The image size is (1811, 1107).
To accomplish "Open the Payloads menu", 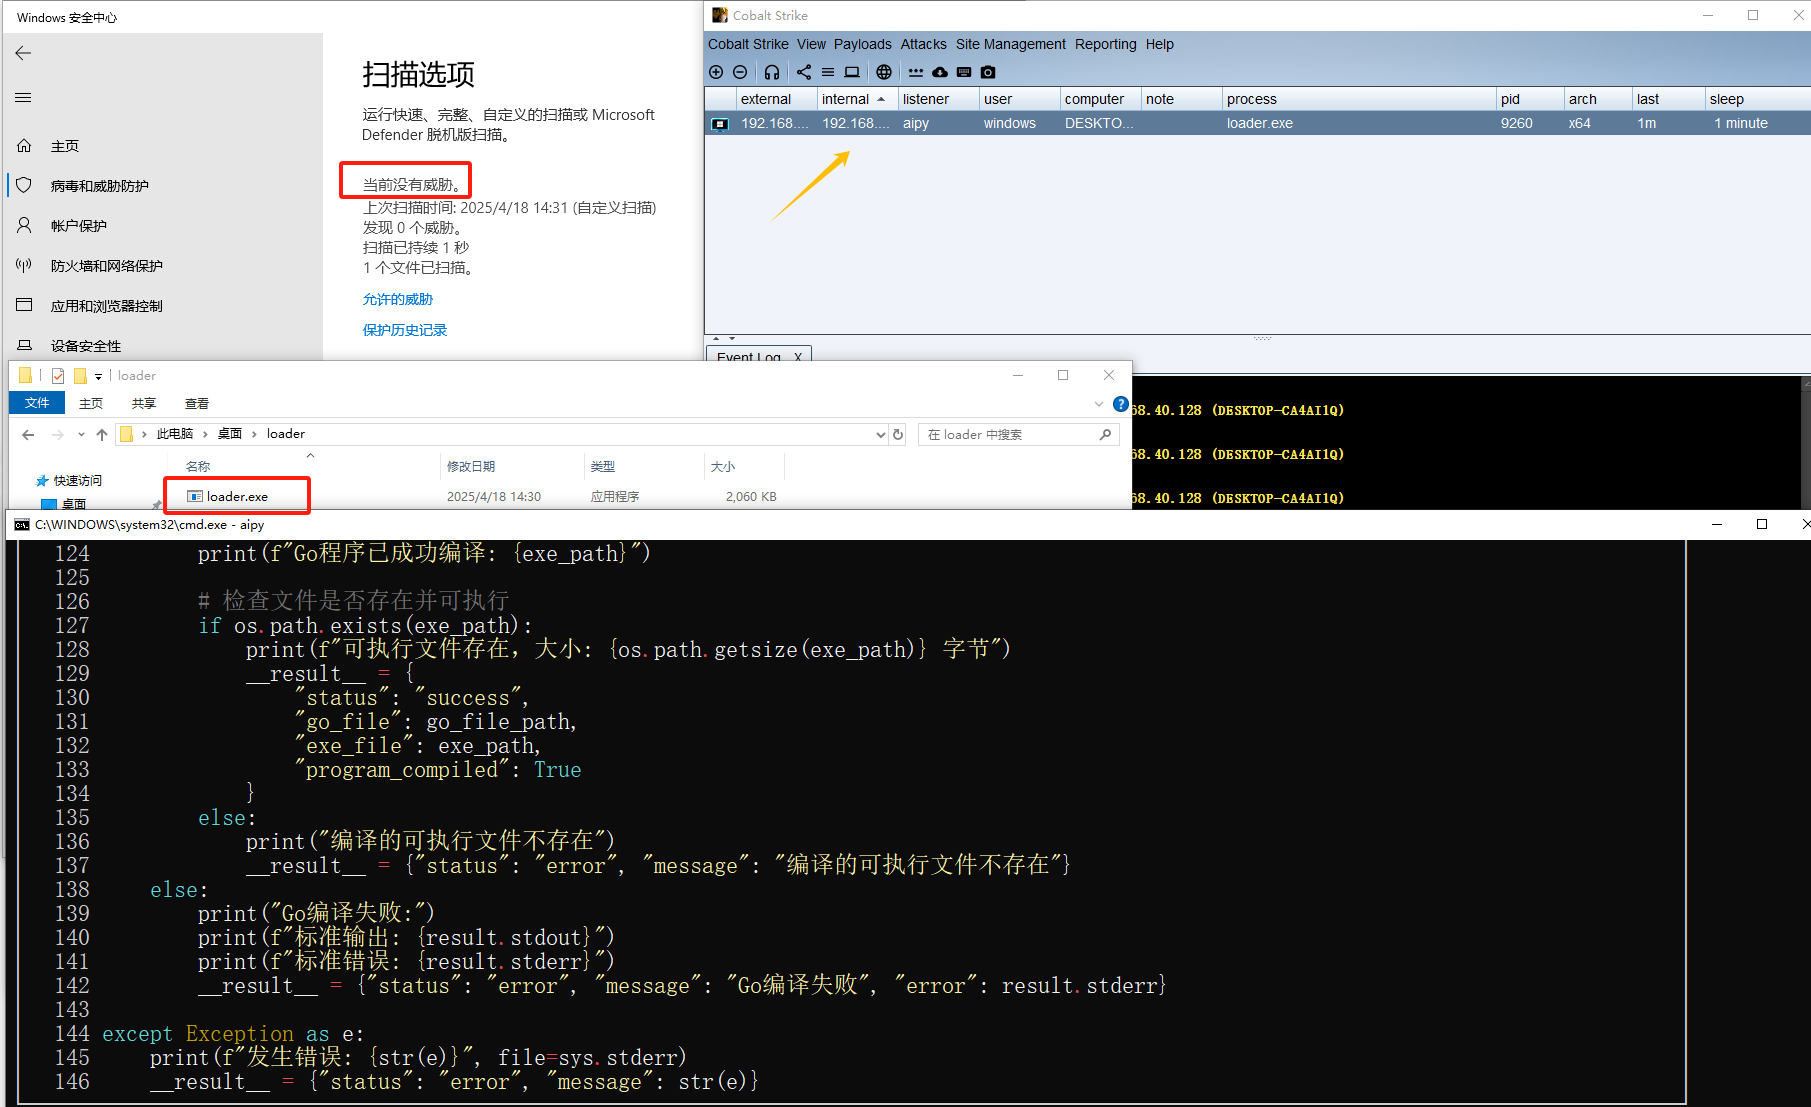I will click(863, 44).
